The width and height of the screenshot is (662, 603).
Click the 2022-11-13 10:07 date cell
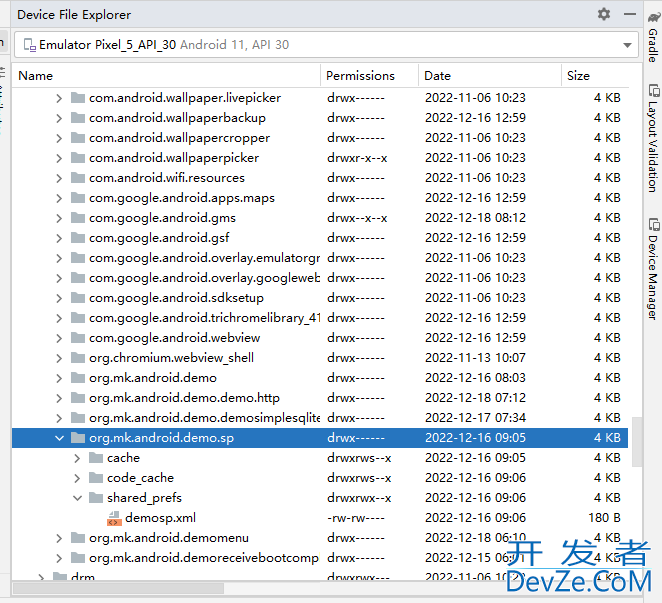click(475, 358)
